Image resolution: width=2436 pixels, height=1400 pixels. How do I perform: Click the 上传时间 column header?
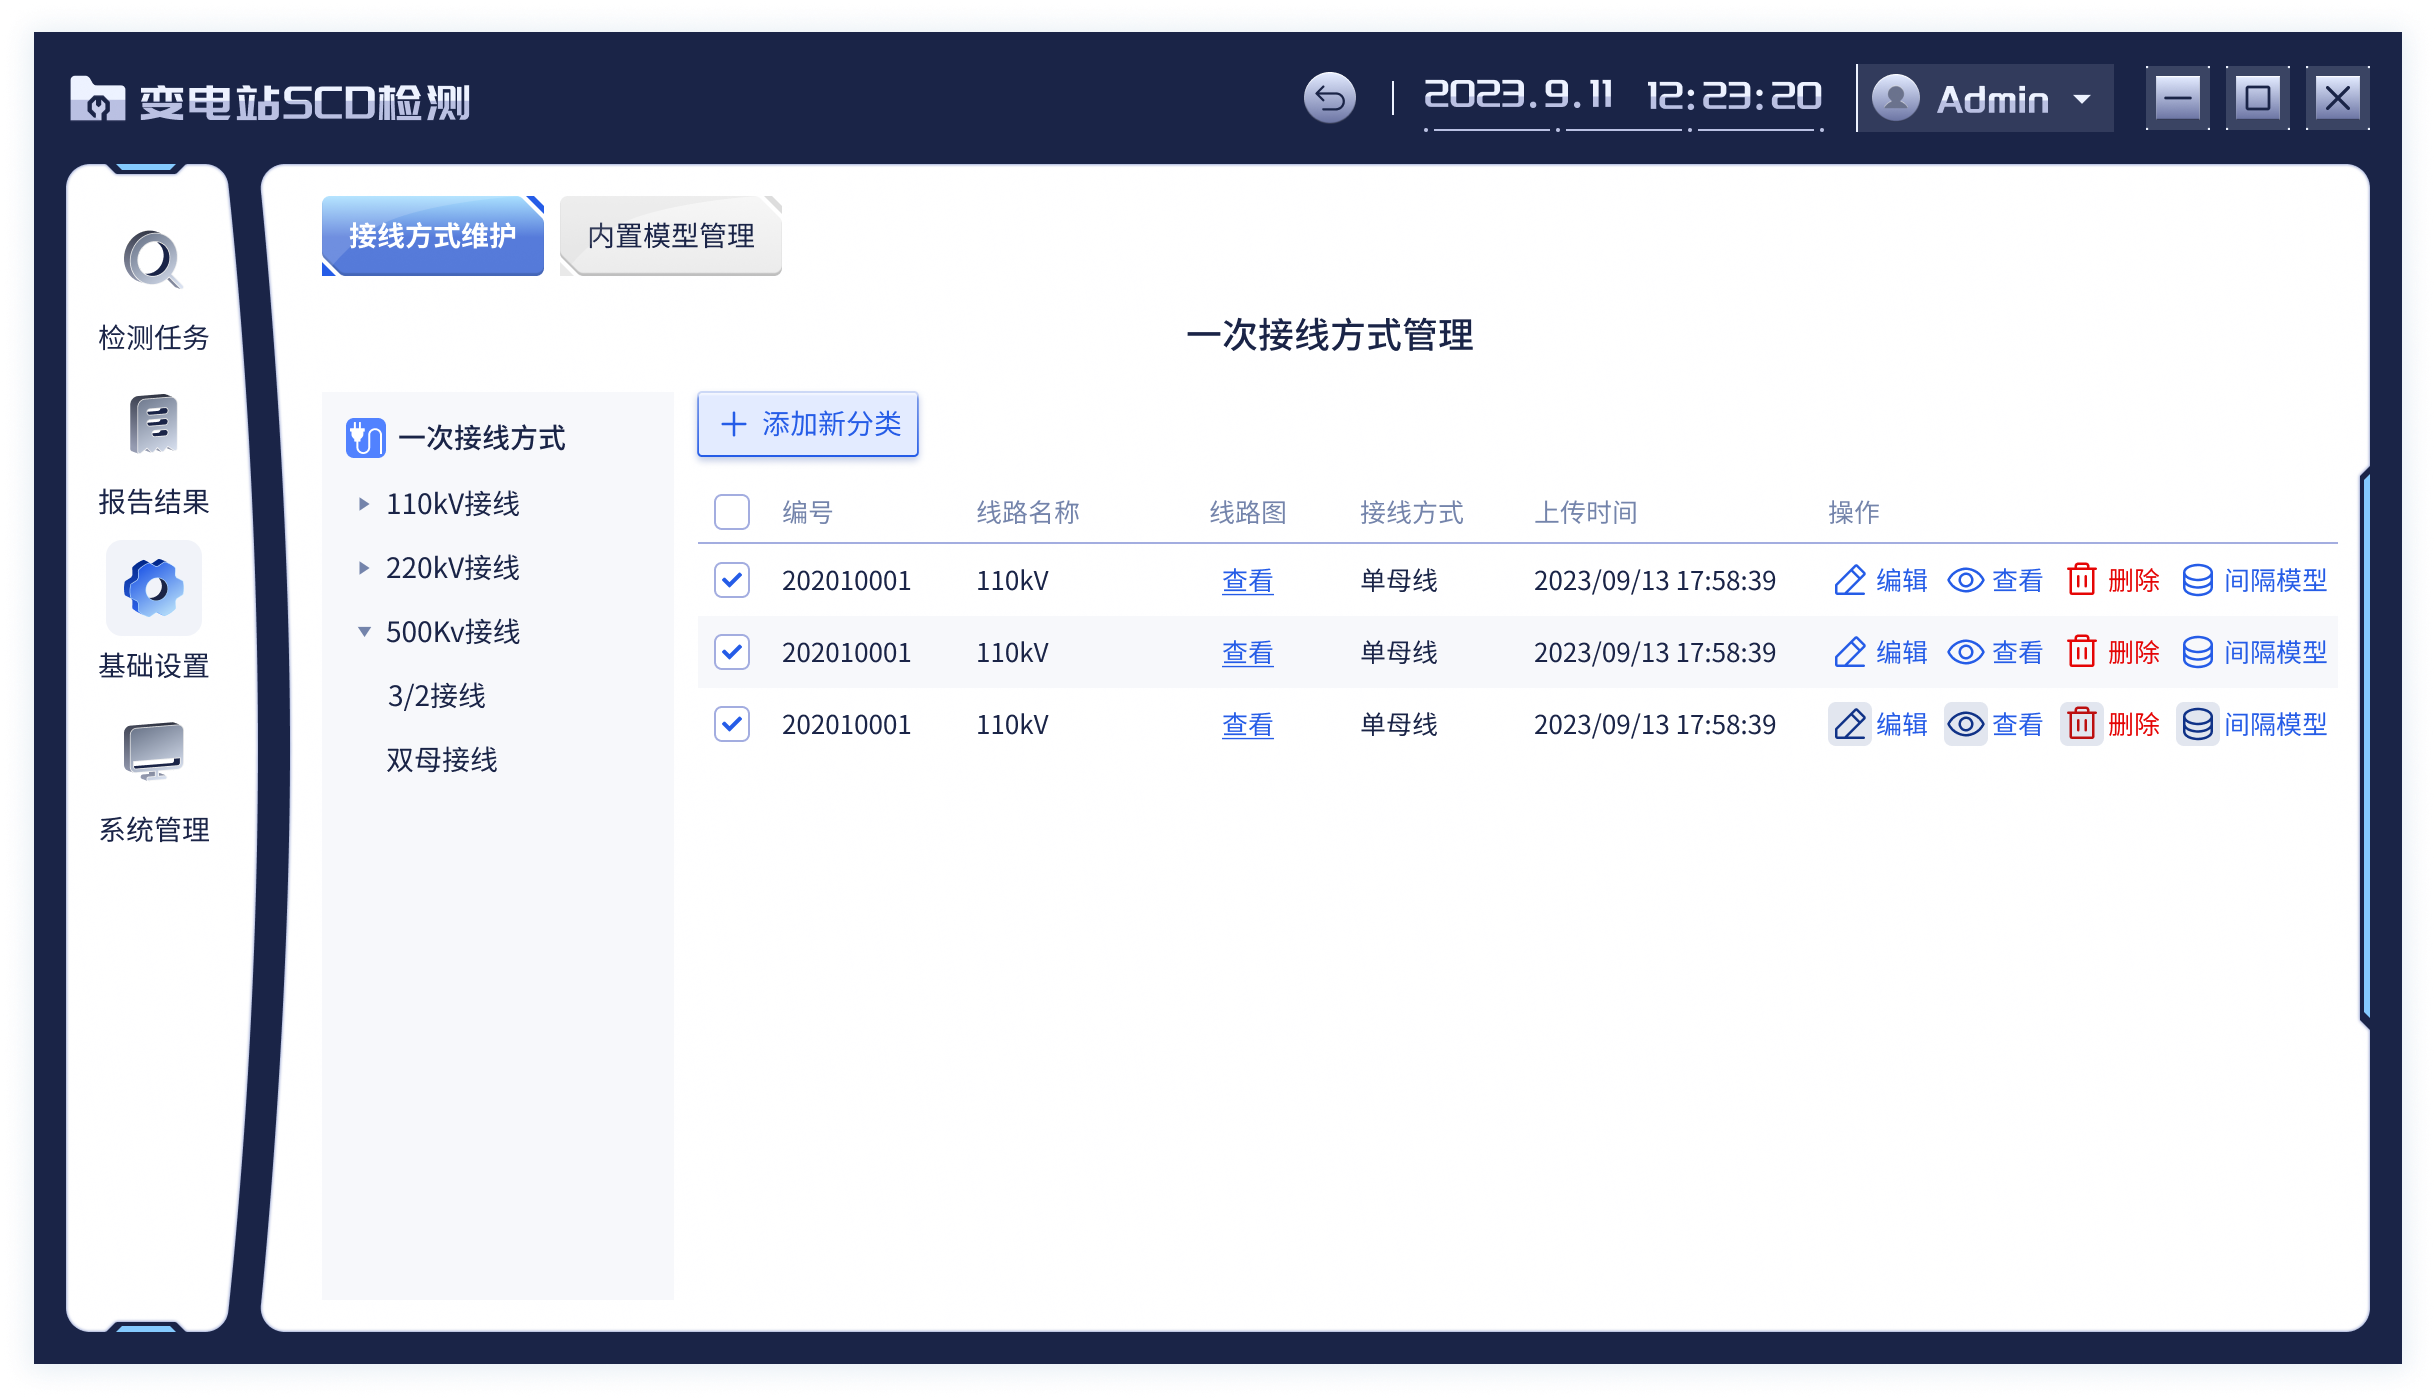[x=1586, y=513]
